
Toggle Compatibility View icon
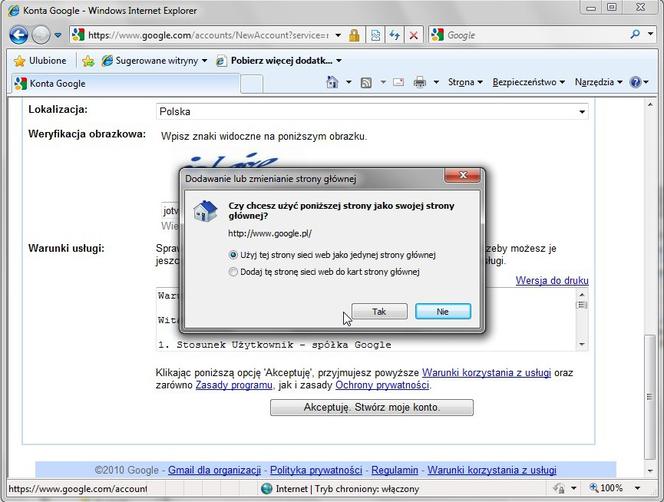click(375, 35)
